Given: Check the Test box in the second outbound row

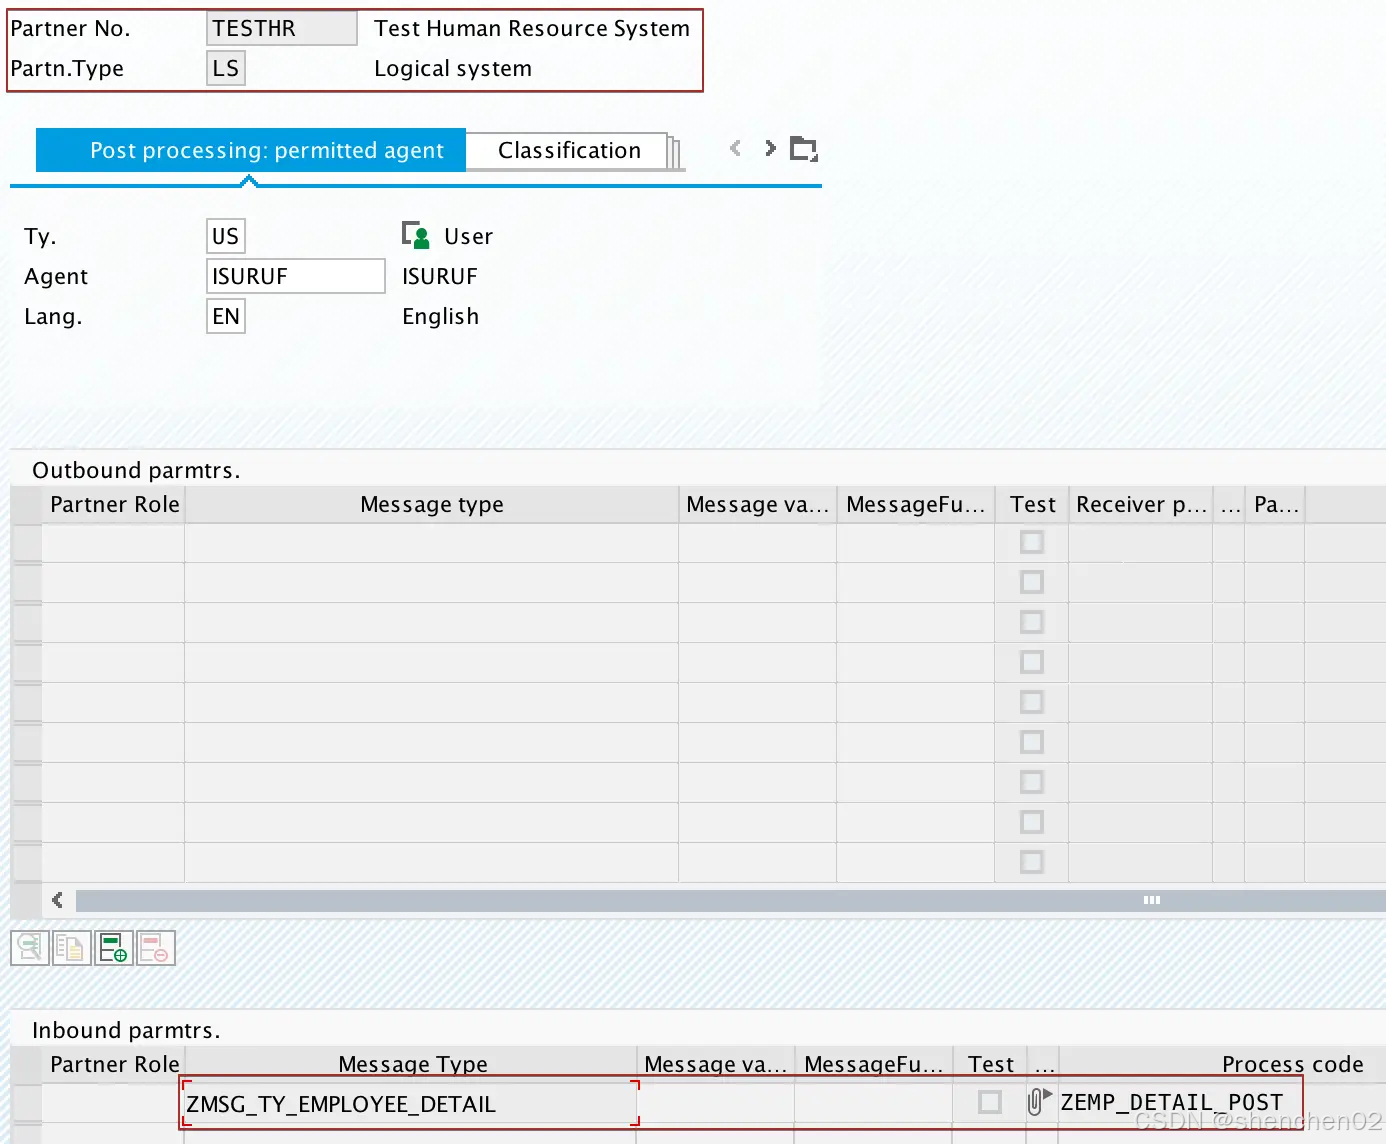Looking at the screenshot, I should [1032, 581].
